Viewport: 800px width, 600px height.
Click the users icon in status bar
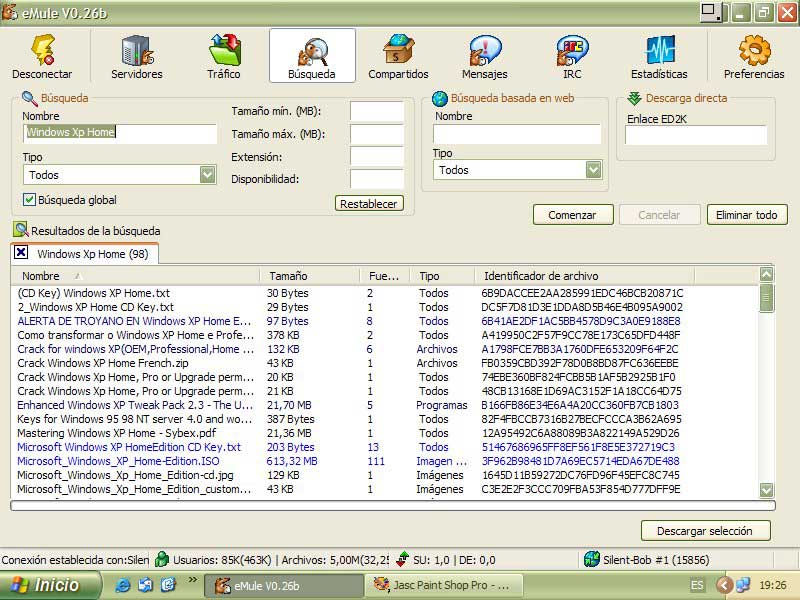click(x=162, y=559)
